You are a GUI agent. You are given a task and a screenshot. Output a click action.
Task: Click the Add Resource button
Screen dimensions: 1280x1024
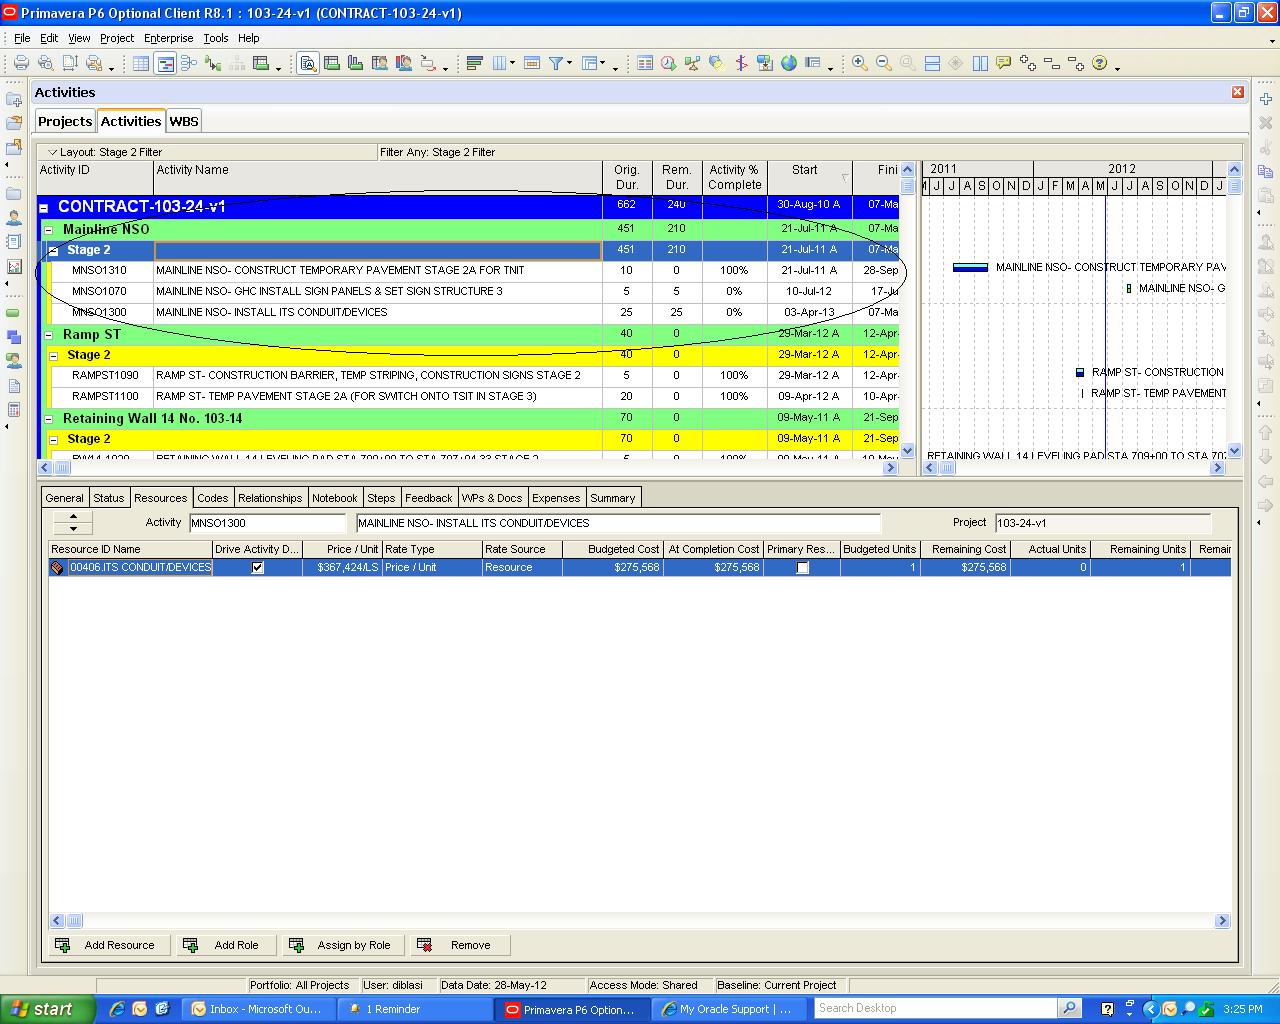click(x=109, y=945)
